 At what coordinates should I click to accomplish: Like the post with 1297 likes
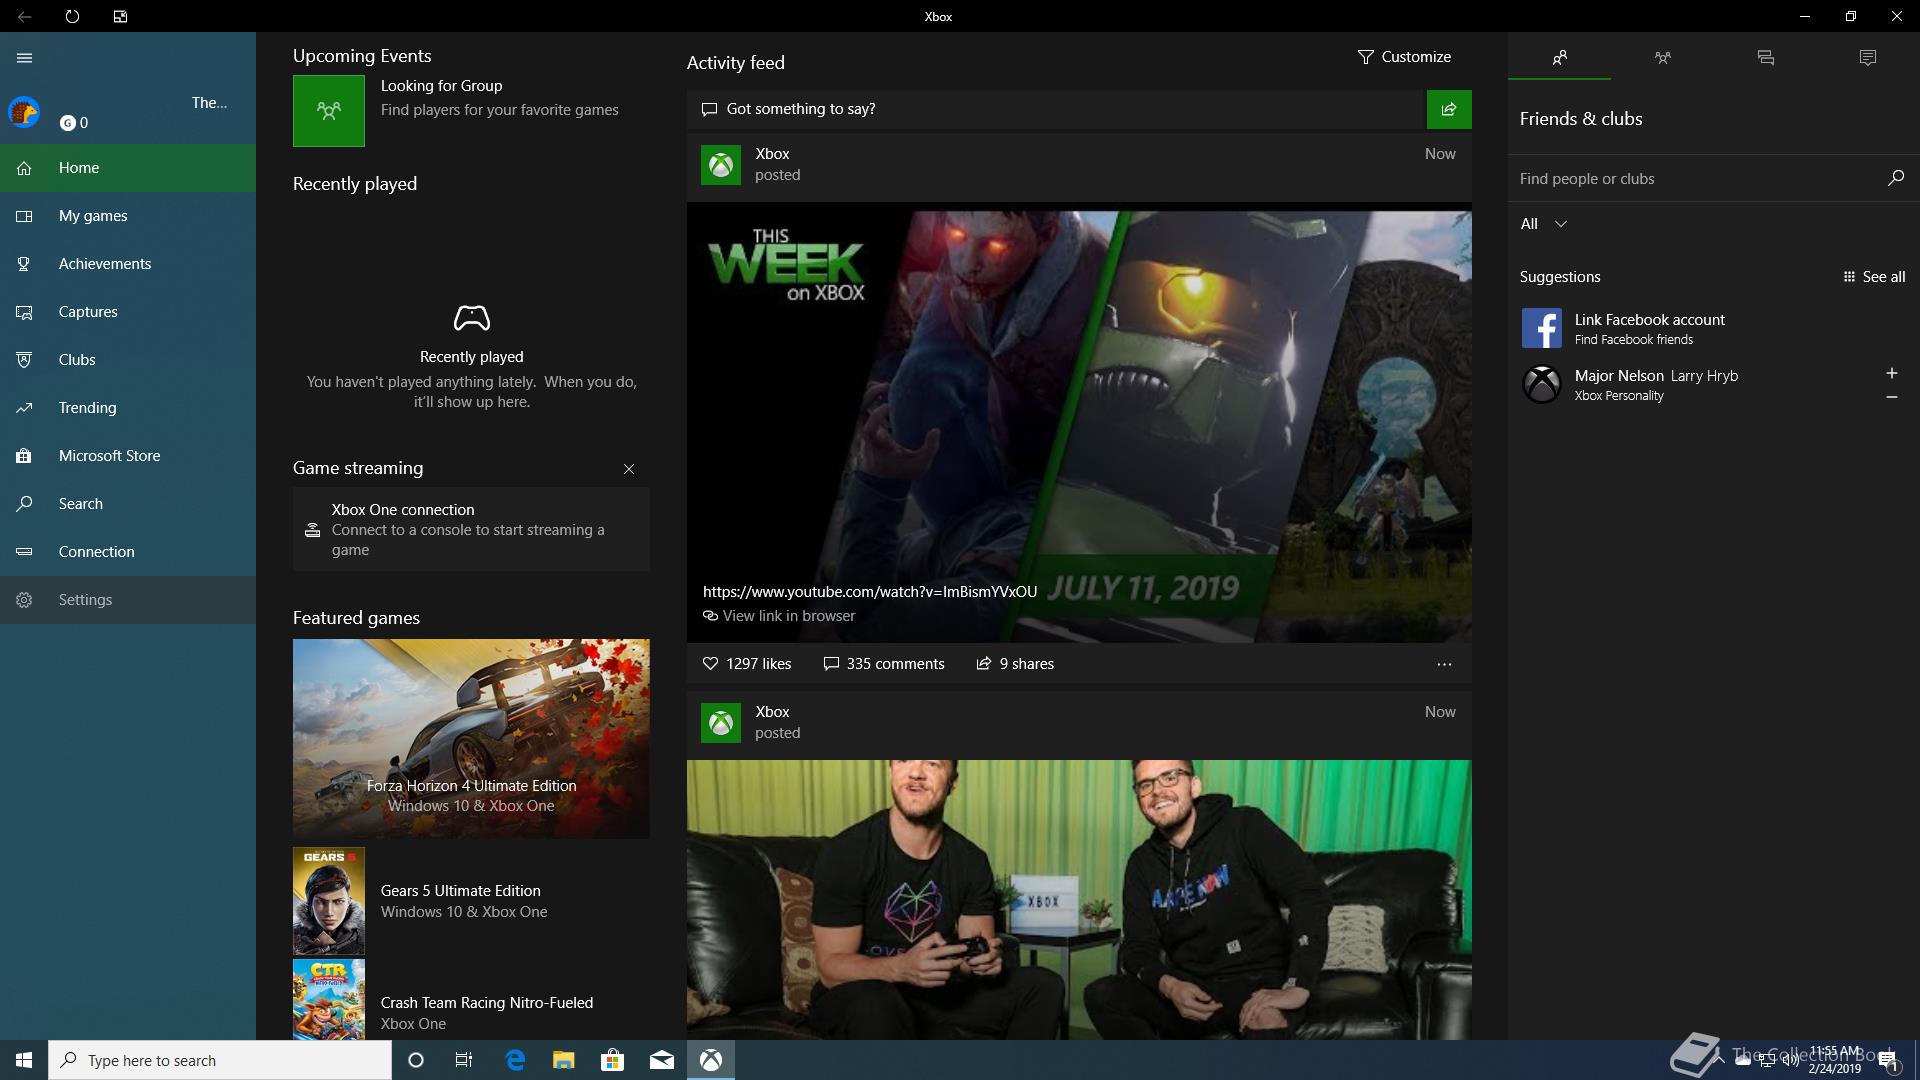click(x=747, y=664)
